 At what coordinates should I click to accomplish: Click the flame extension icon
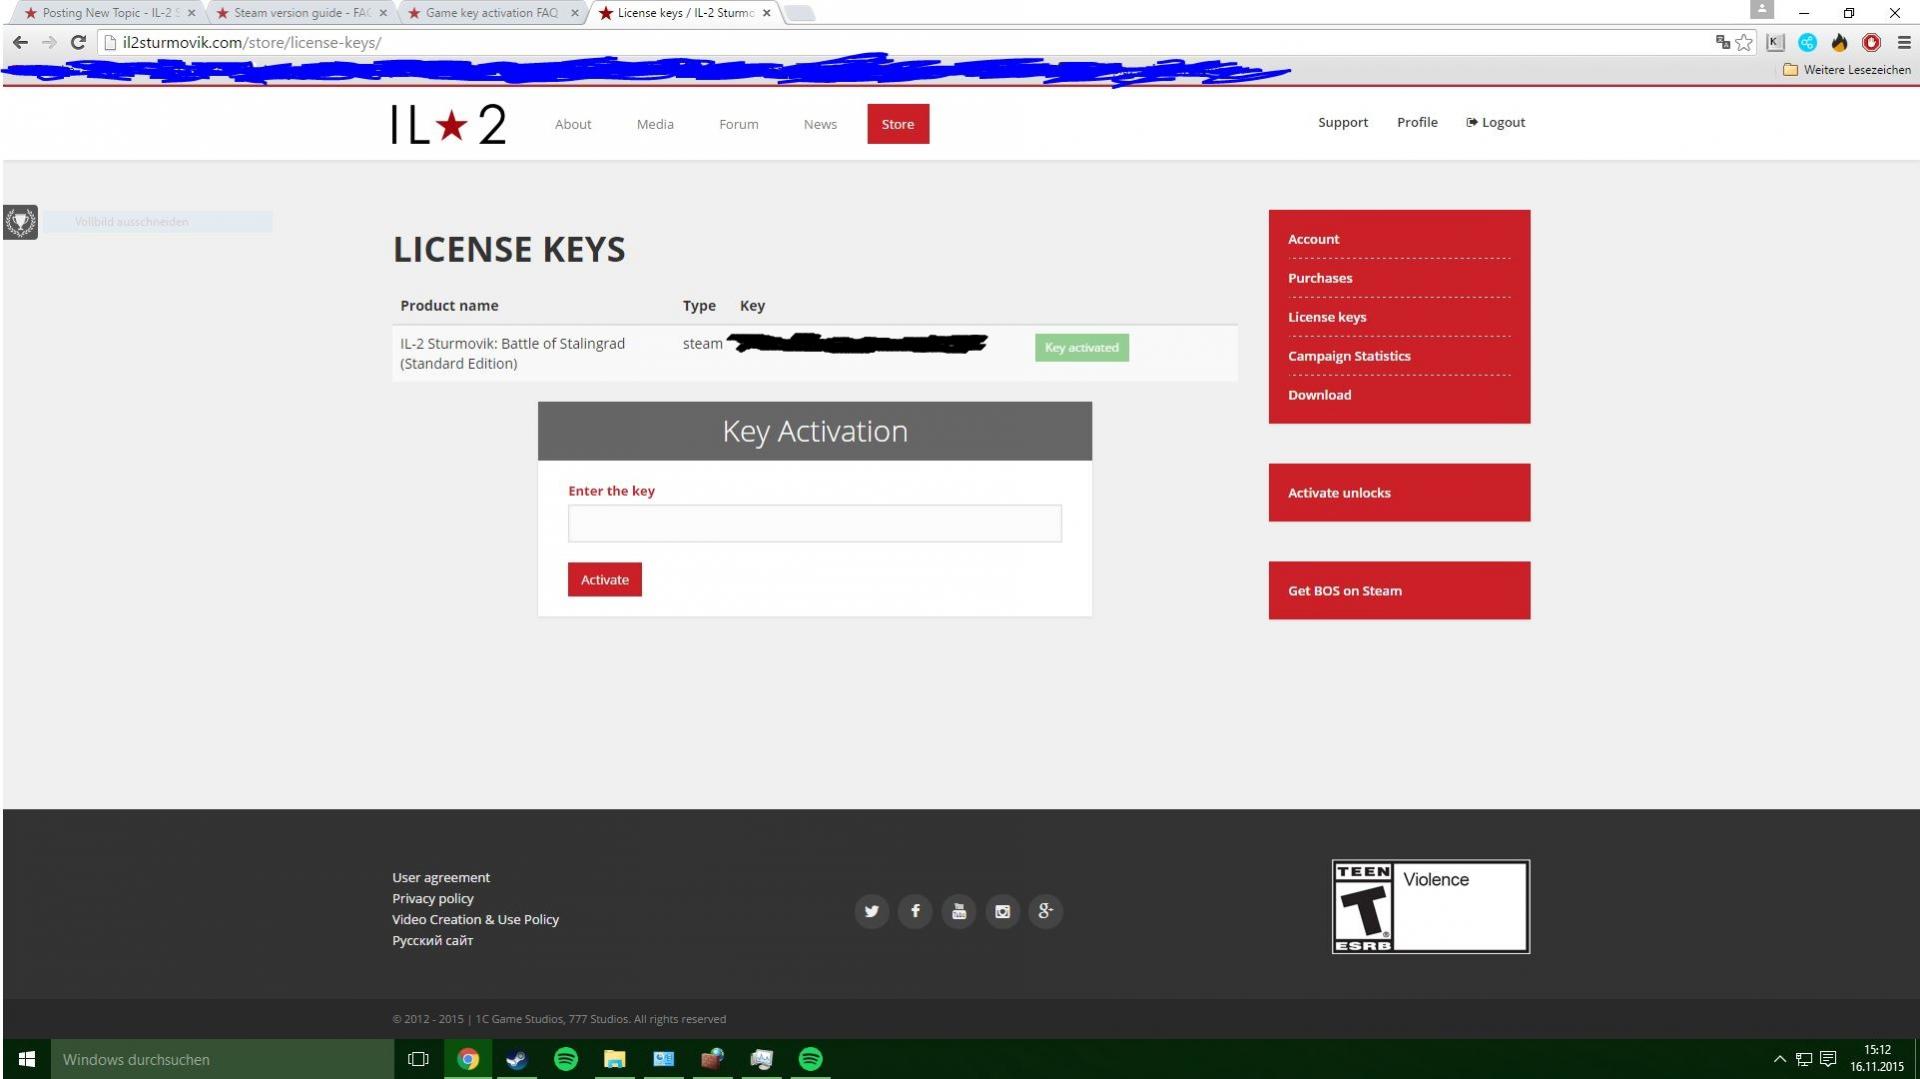(x=1839, y=42)
